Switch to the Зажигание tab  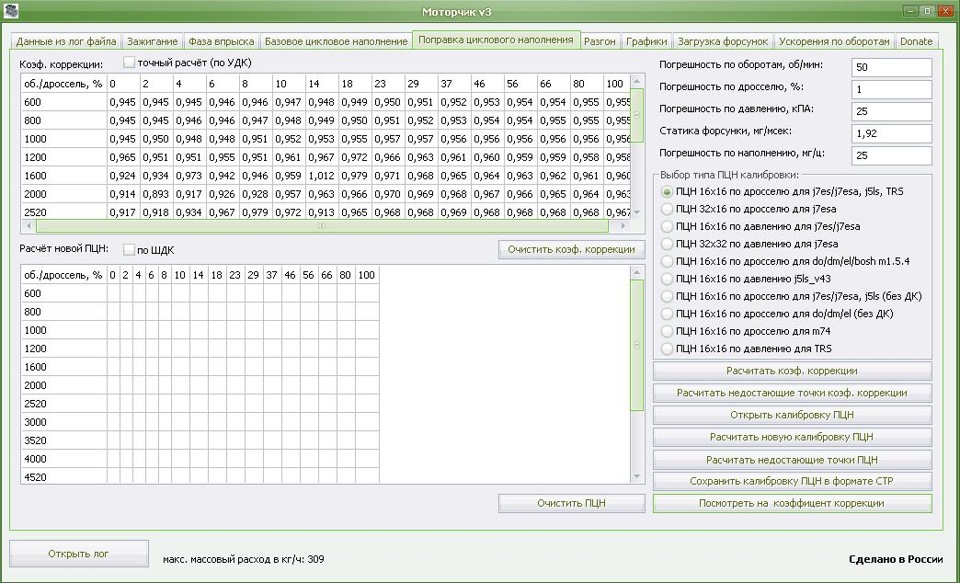coord(152,42)
